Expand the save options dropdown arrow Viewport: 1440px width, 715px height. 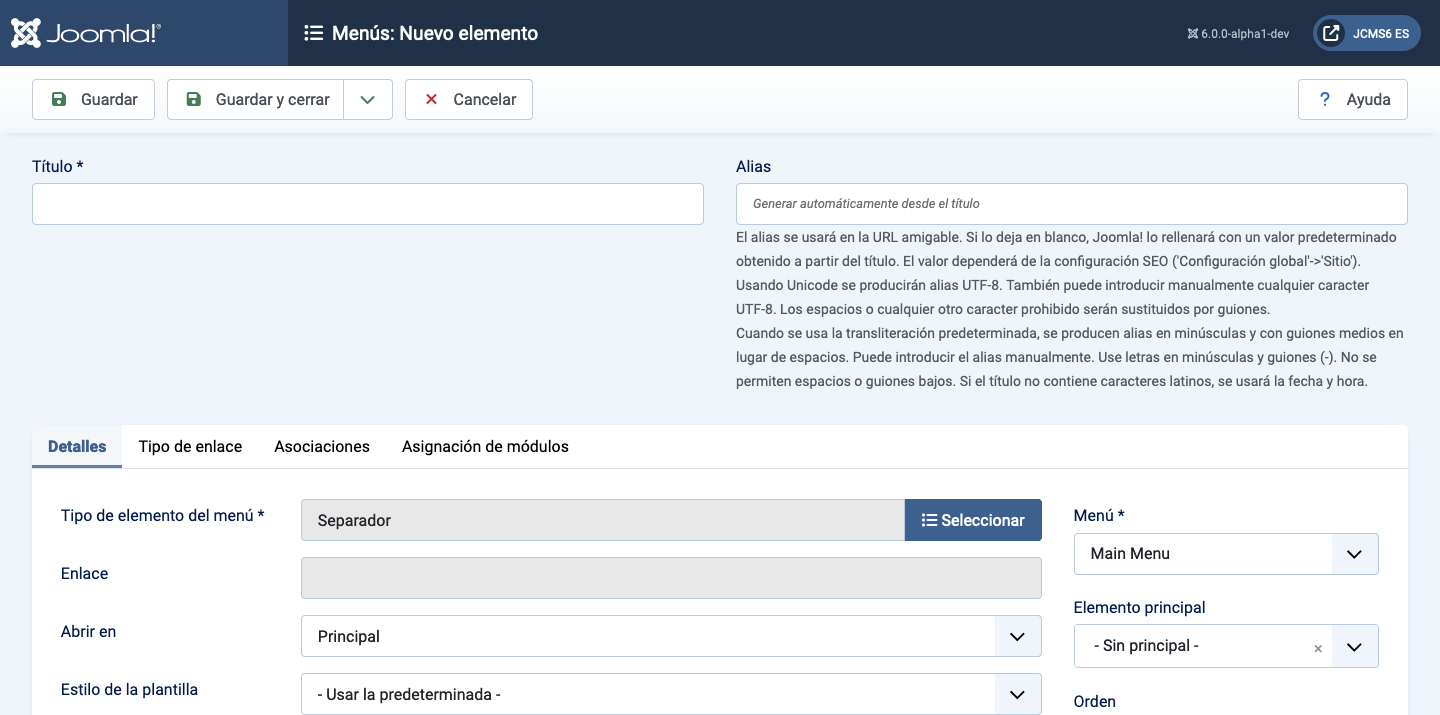coord(368,99)
